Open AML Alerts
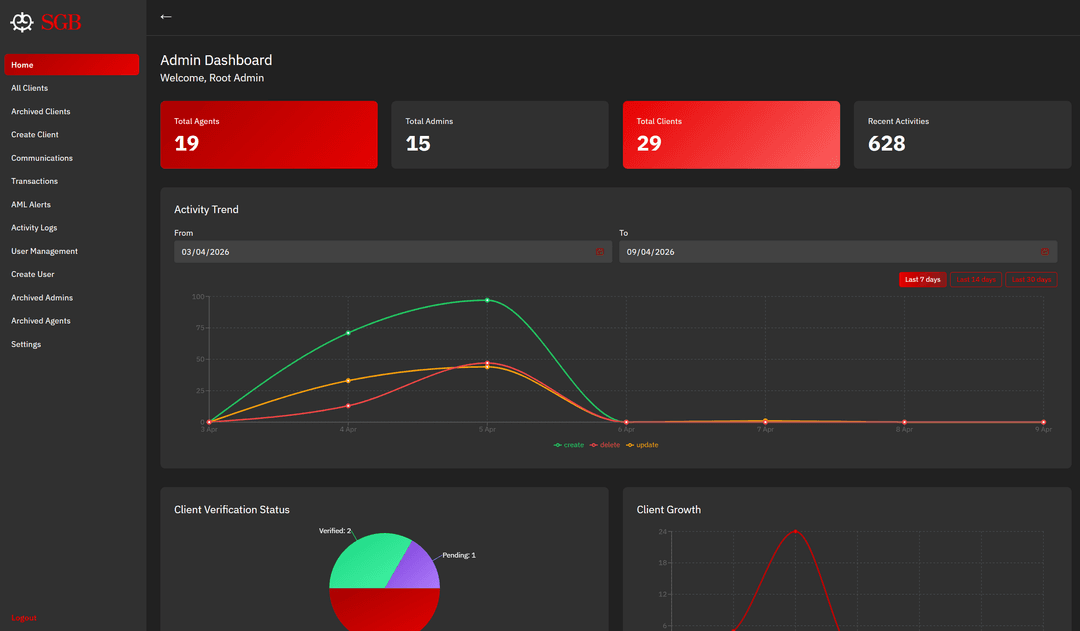 pyautogui.click(x=31, y=205)
